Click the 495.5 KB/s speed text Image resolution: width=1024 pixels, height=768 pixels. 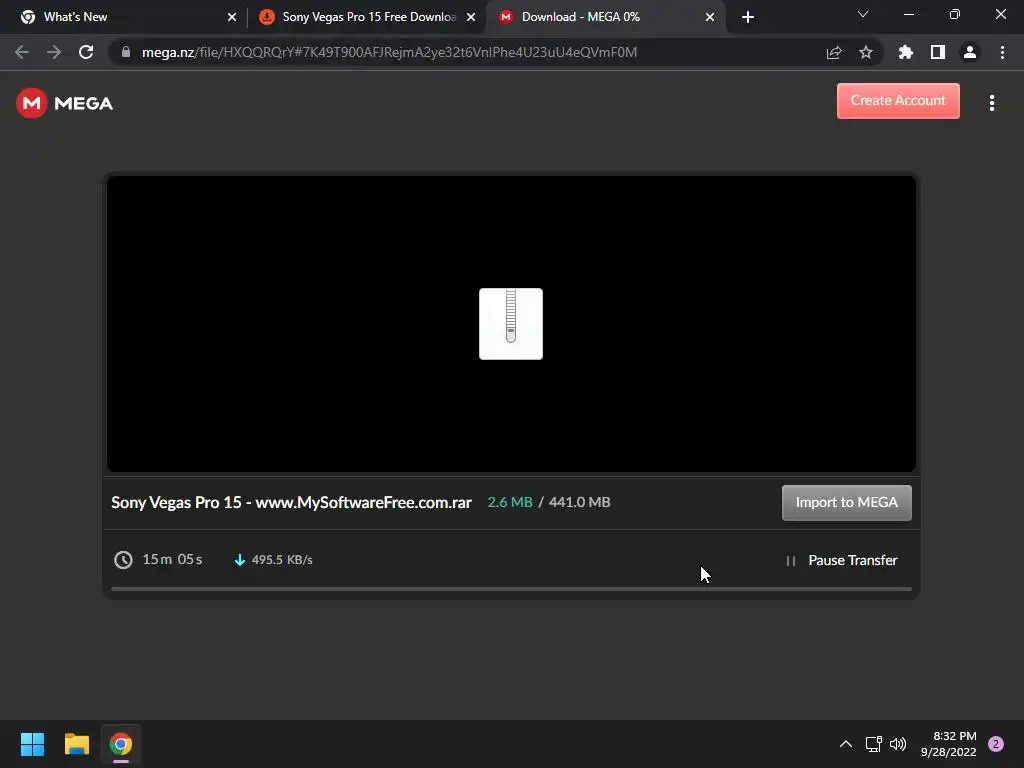pyautogui.click(x=282, y=560)
